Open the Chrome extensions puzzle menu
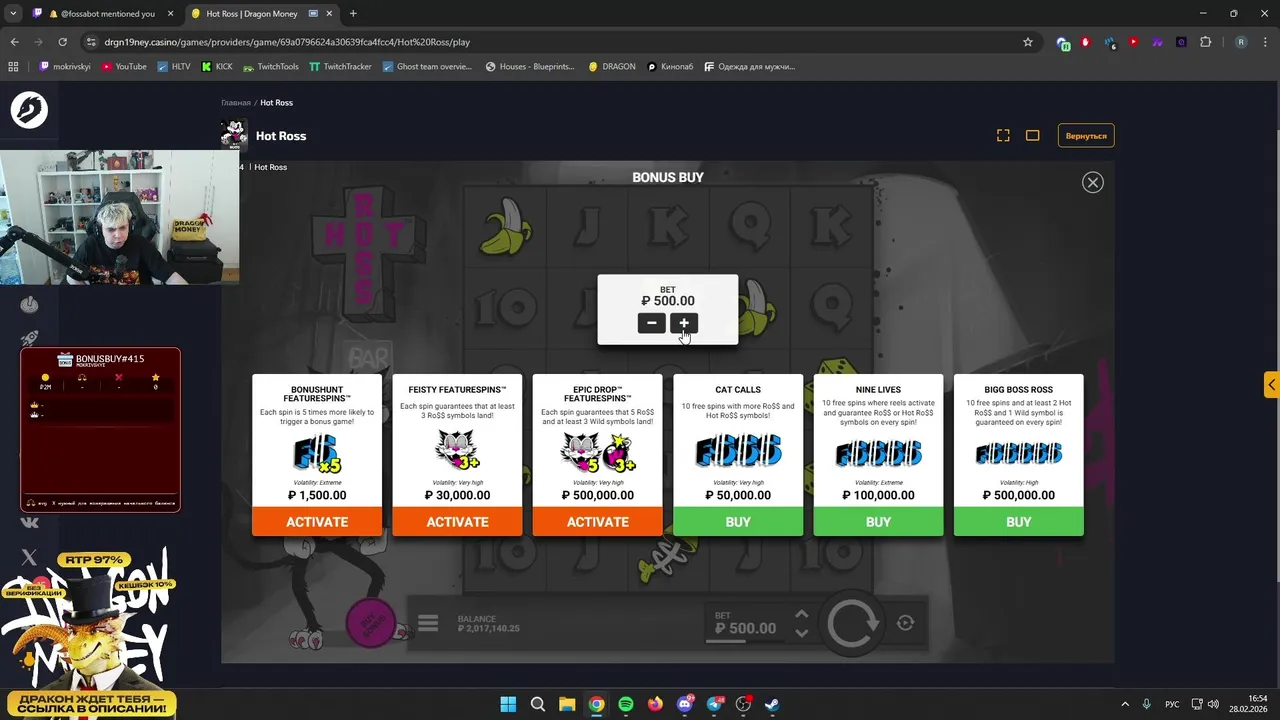1280x720 pixels. [x=1205, y=42]
